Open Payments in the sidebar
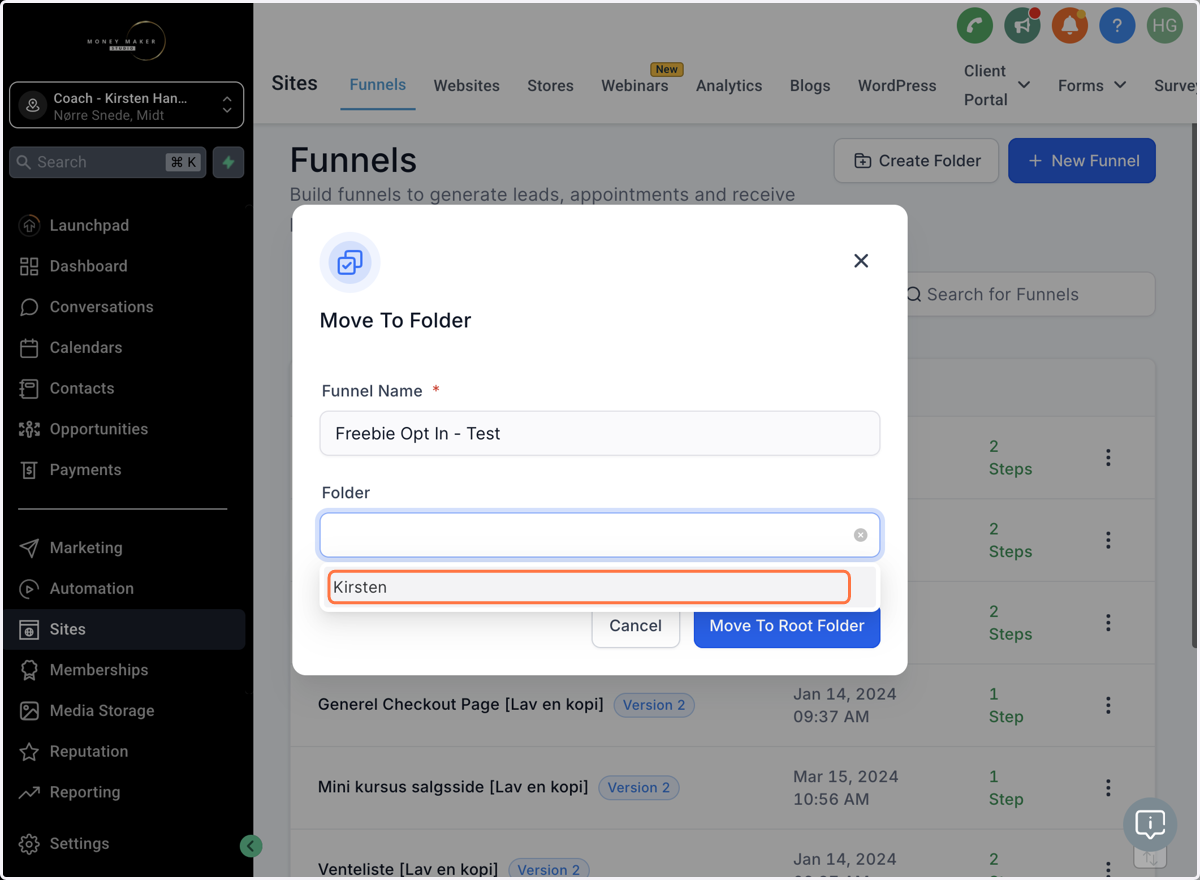1200x880 pixels. click(85, 470)
